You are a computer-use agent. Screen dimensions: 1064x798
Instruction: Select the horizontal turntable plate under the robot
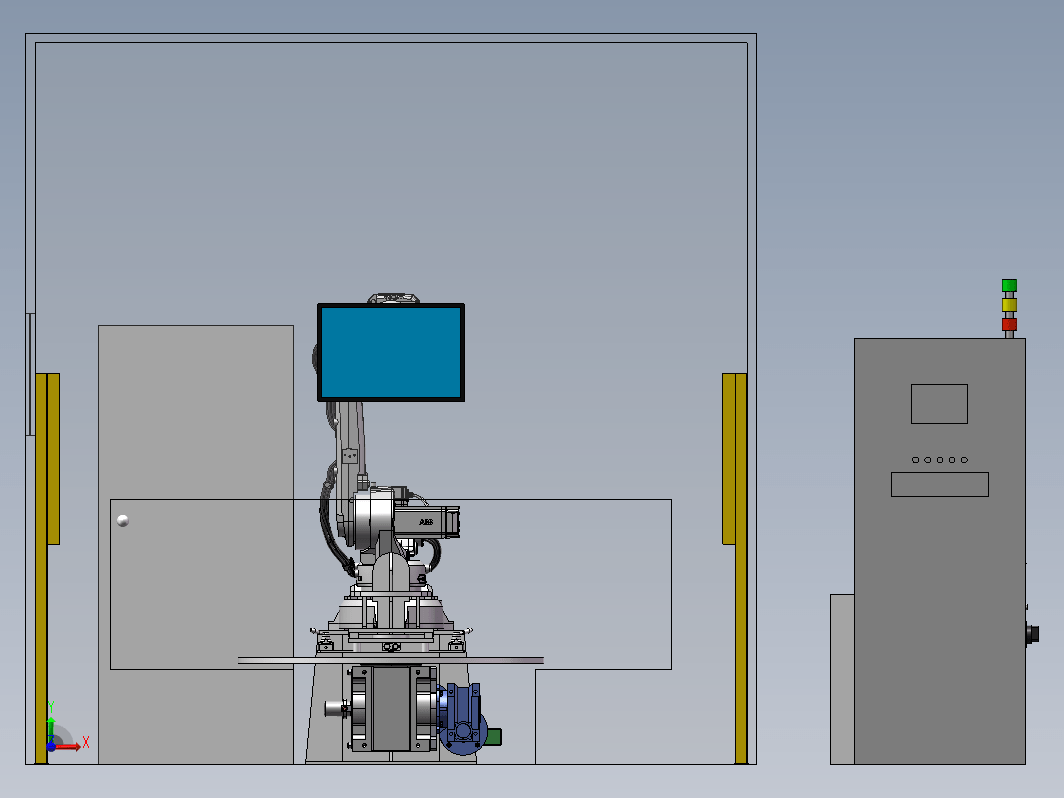tap(391, 660)
